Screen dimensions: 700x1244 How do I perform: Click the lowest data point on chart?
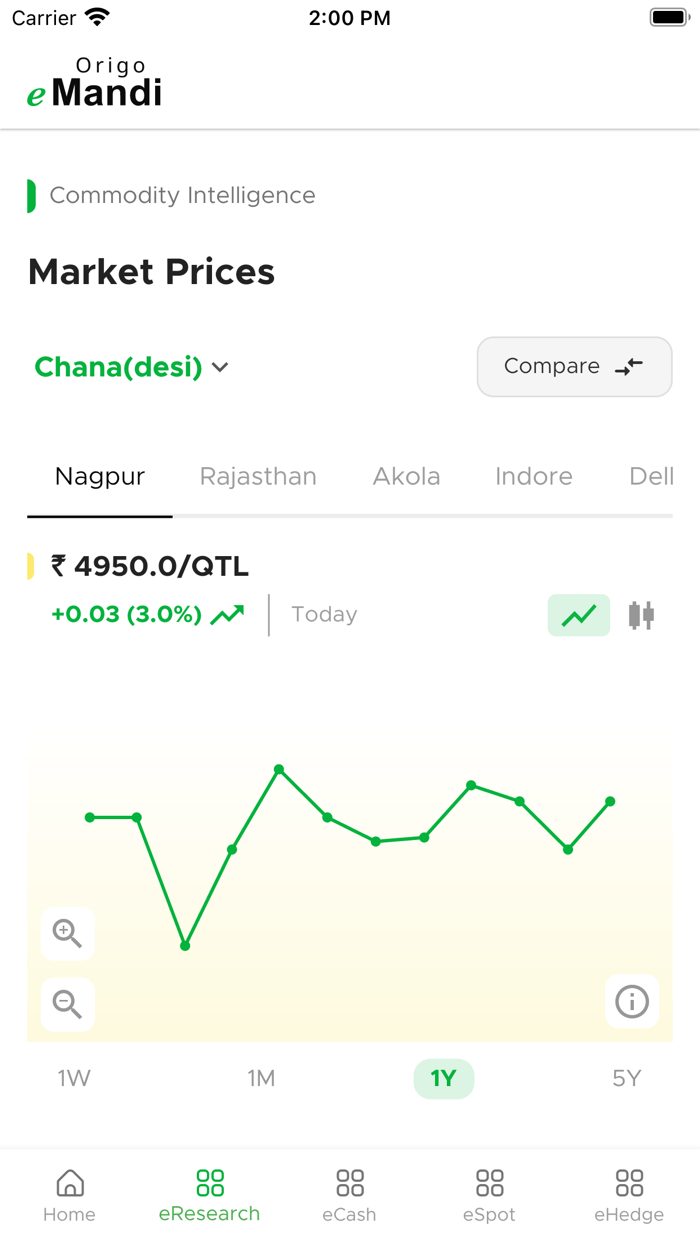[185, 945]
